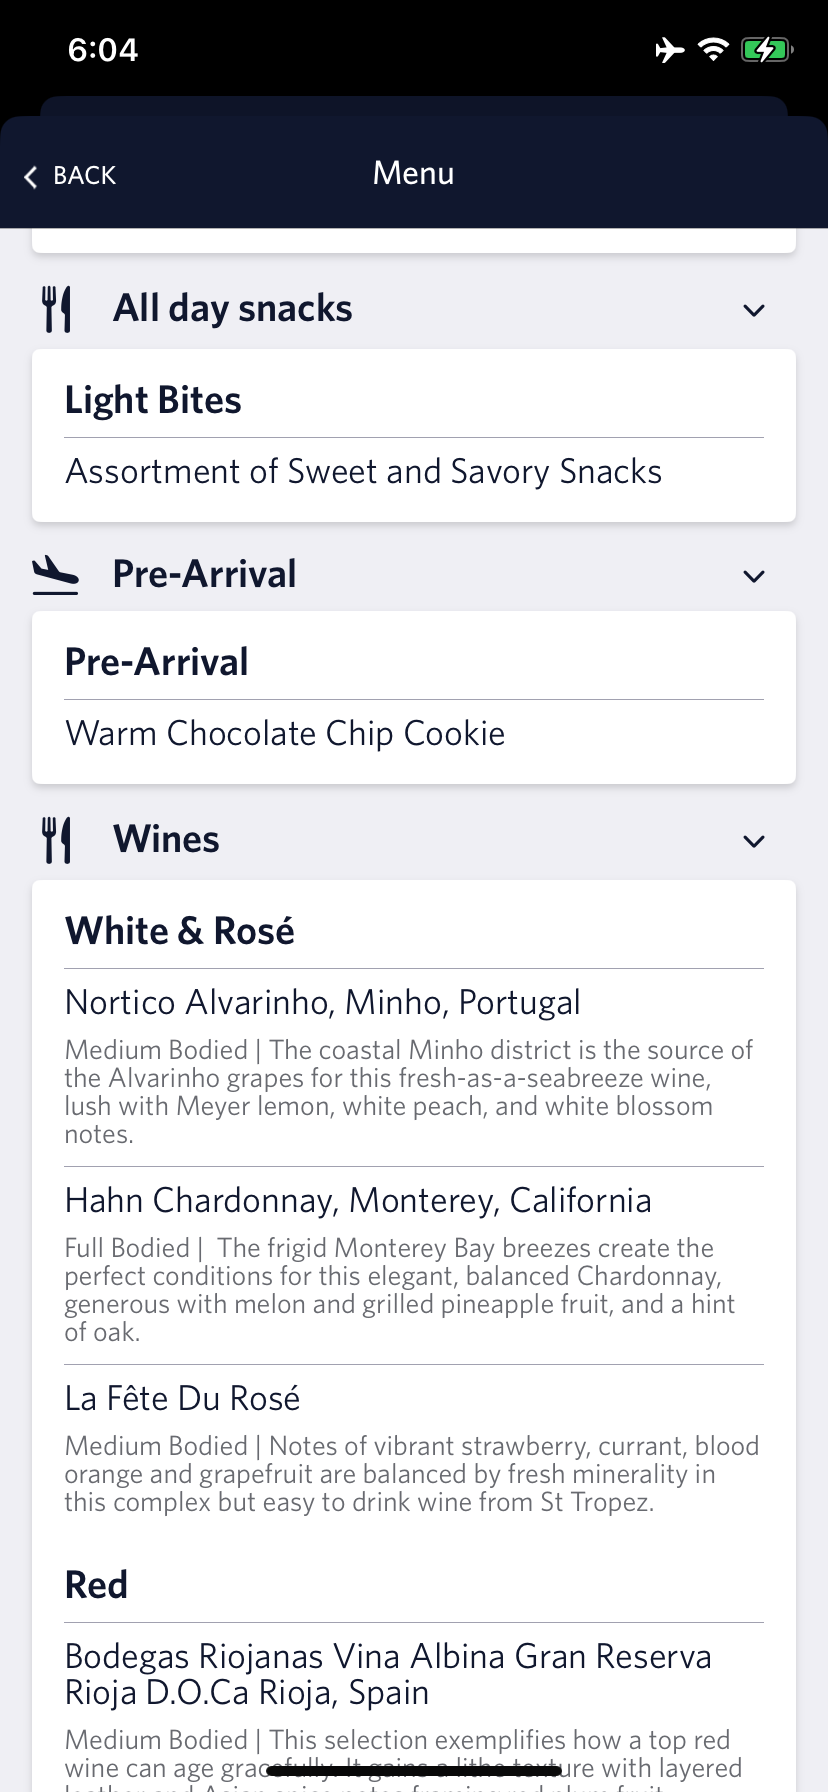Tap the back chevron arrow icon
Viewport: 828px width, 1792px height.
[30, 176]
